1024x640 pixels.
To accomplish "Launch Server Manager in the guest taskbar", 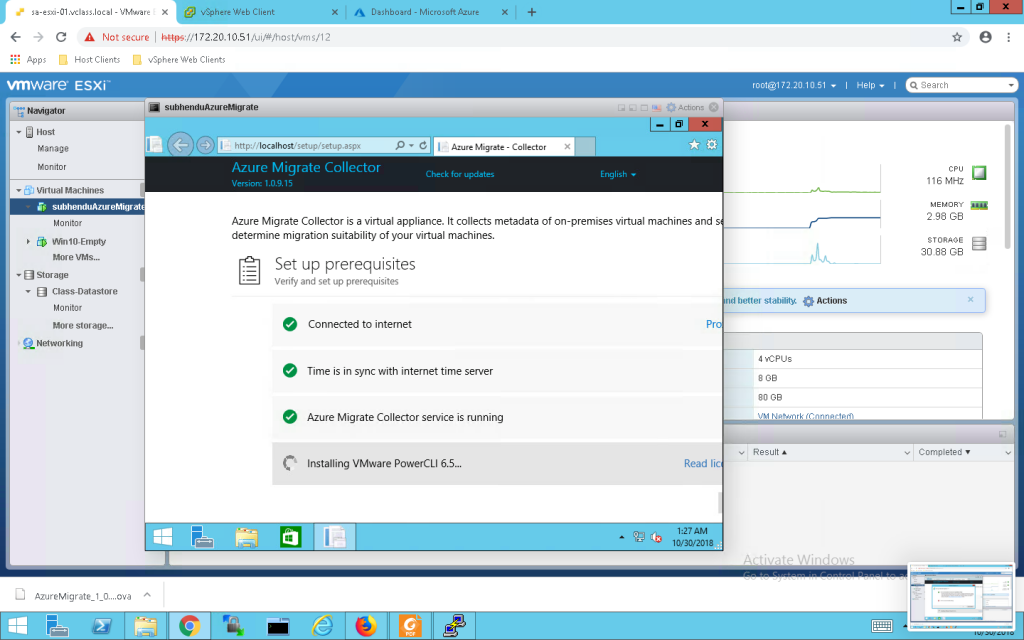I will coord(202,537).
